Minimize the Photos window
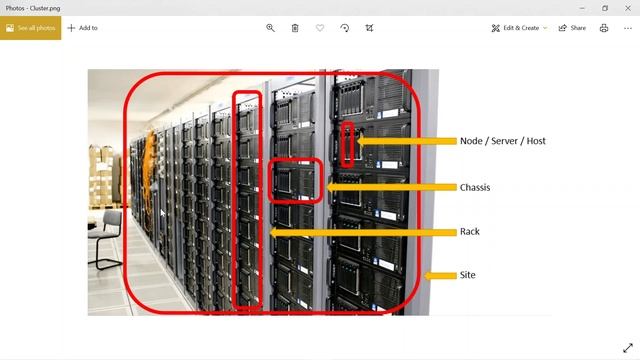The width and height of the screenshot is (640, 360). point(582,8)
